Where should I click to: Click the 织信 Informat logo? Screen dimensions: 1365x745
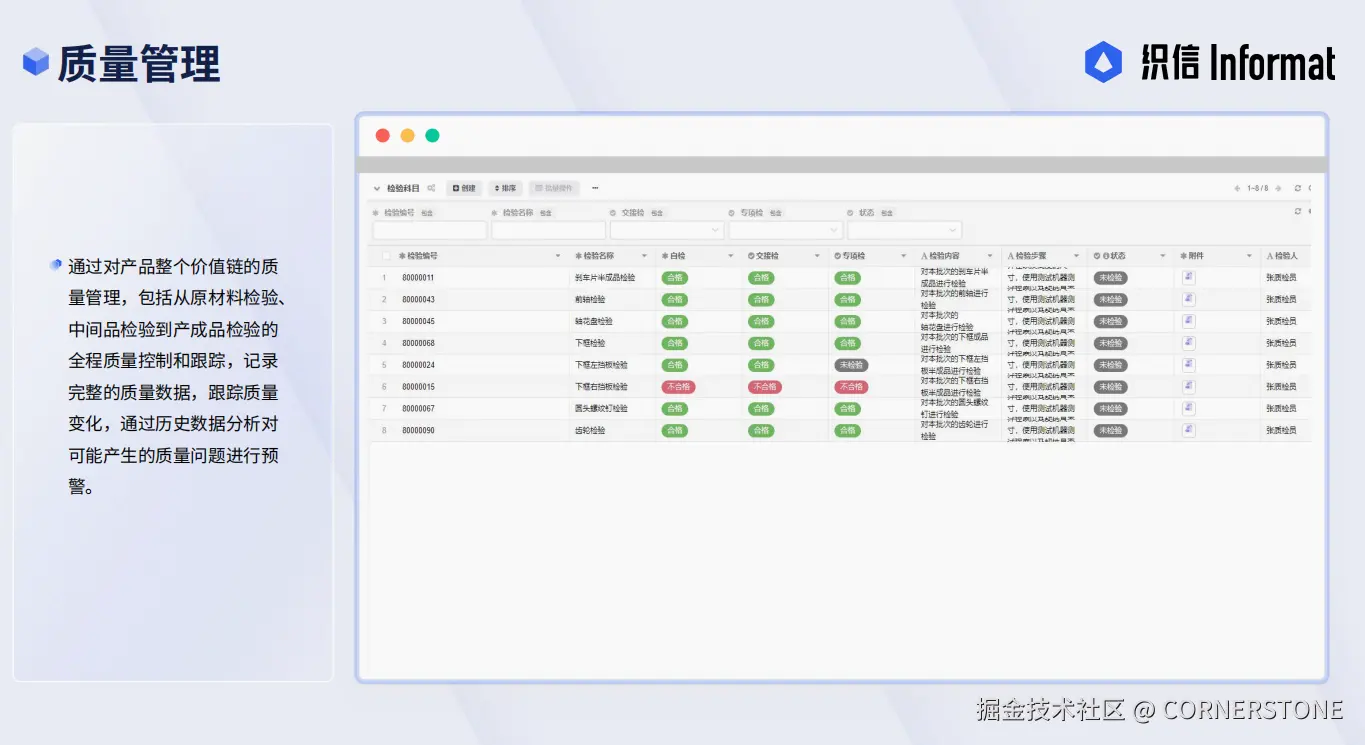pos(1210,62)
